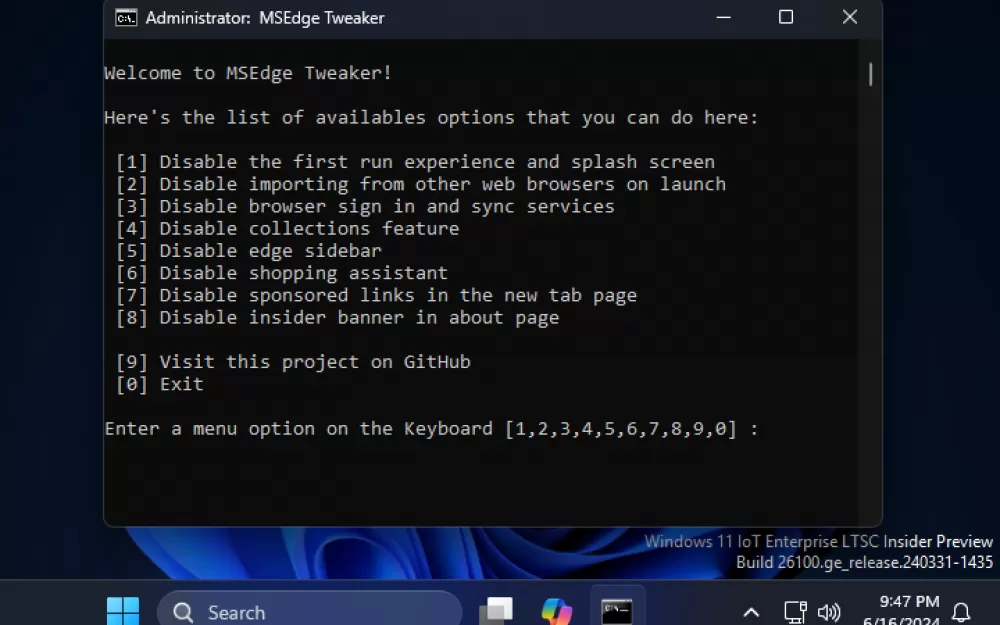This screenshot has width=1000, height=625.
Task: Maximize the MSEdge Tweaker window
Action: tap(786, 18)
